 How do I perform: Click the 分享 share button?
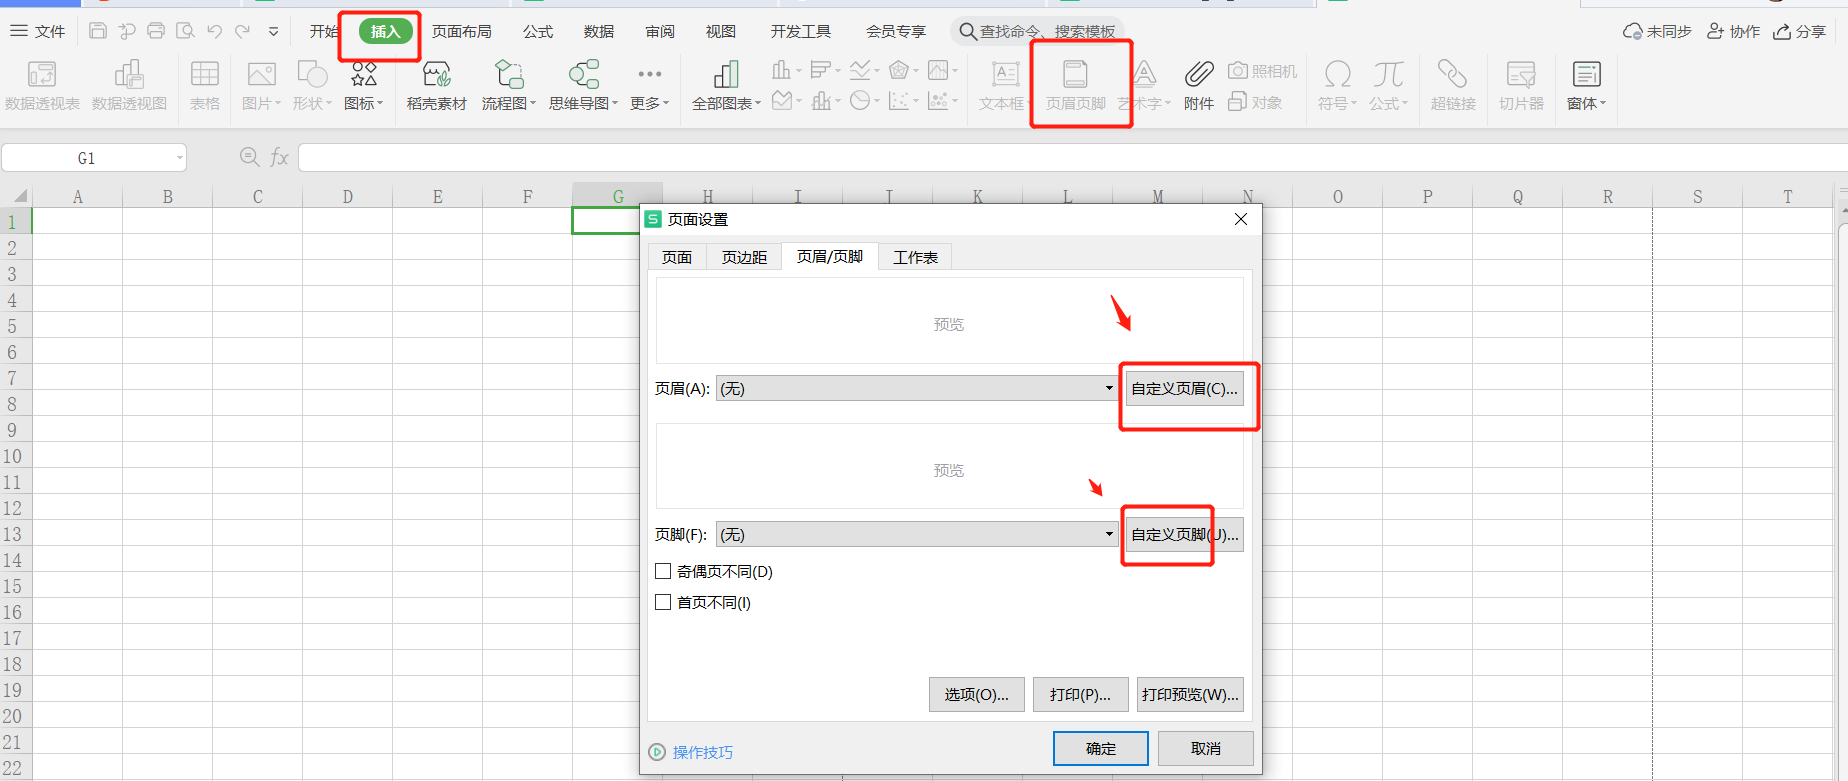pyautogui.click(x=1799, y=31)
